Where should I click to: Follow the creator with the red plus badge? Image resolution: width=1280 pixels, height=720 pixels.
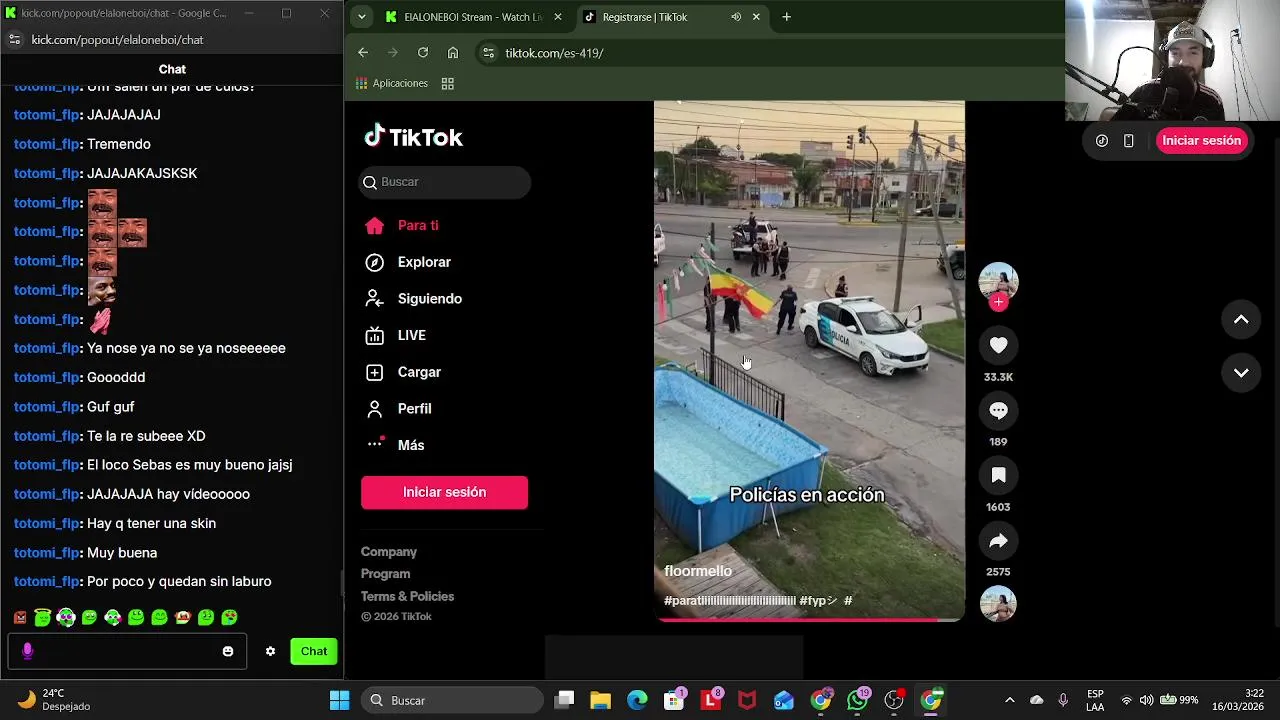click(998, 302)
